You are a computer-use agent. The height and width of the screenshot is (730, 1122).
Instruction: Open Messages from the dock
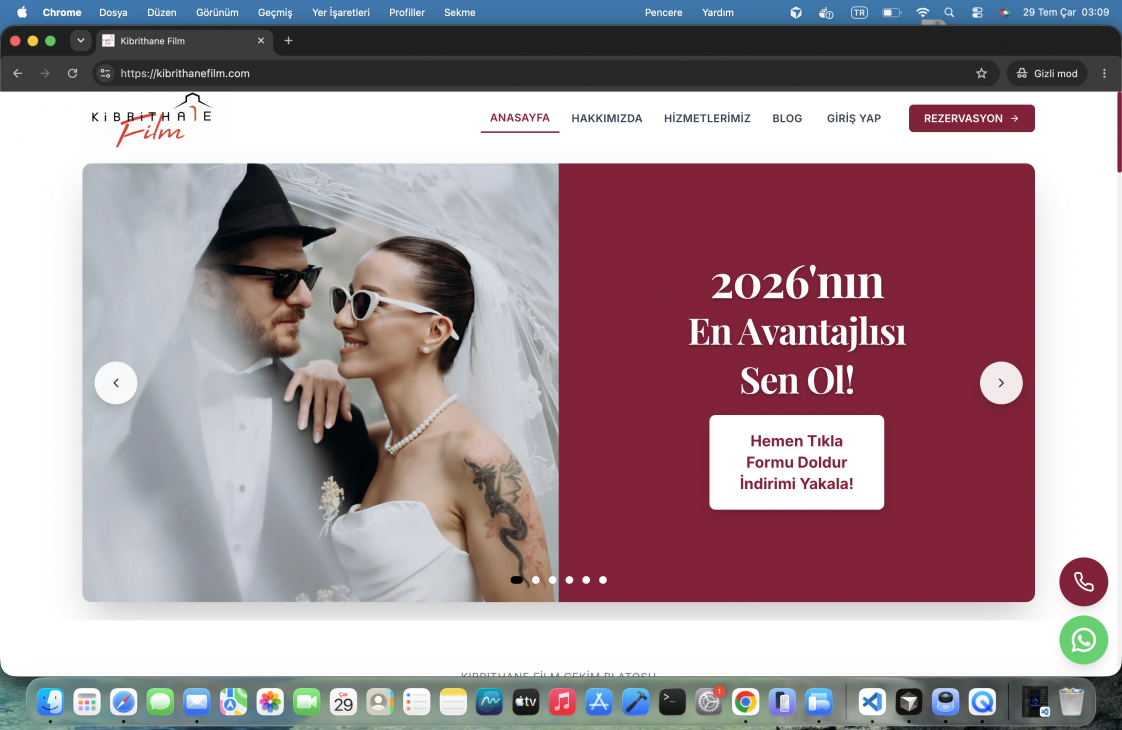tap(160, 702)
